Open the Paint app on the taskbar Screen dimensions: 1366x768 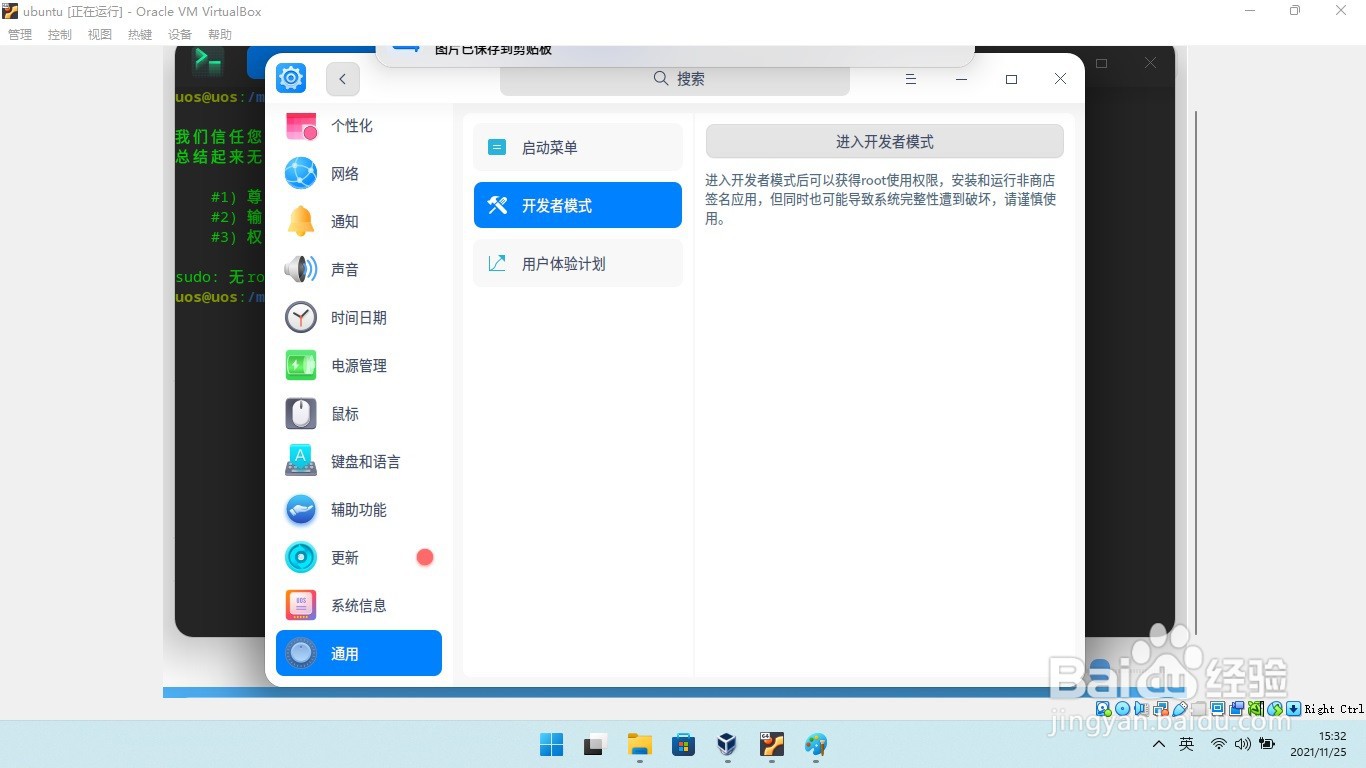point(816,744)
